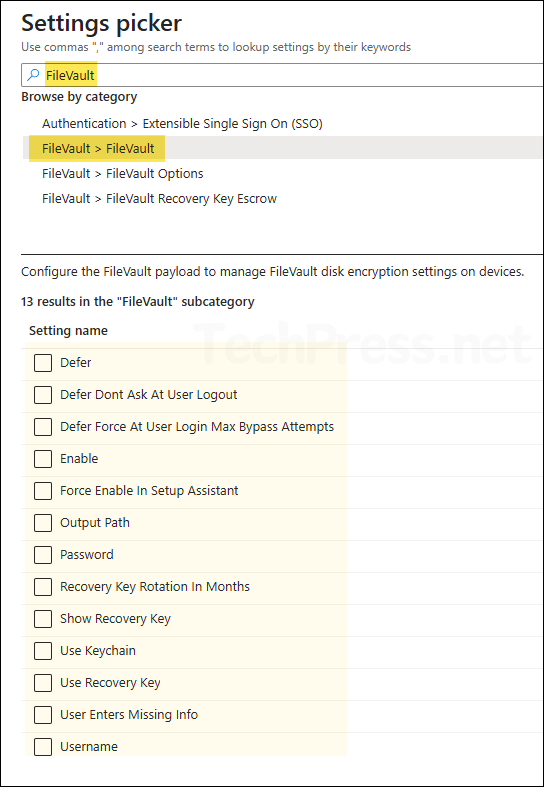The width and height of the screenshot is (544, 787).
Task: Open FileVault > FileVault Recovery Key Escrow category
Action: 160,199
